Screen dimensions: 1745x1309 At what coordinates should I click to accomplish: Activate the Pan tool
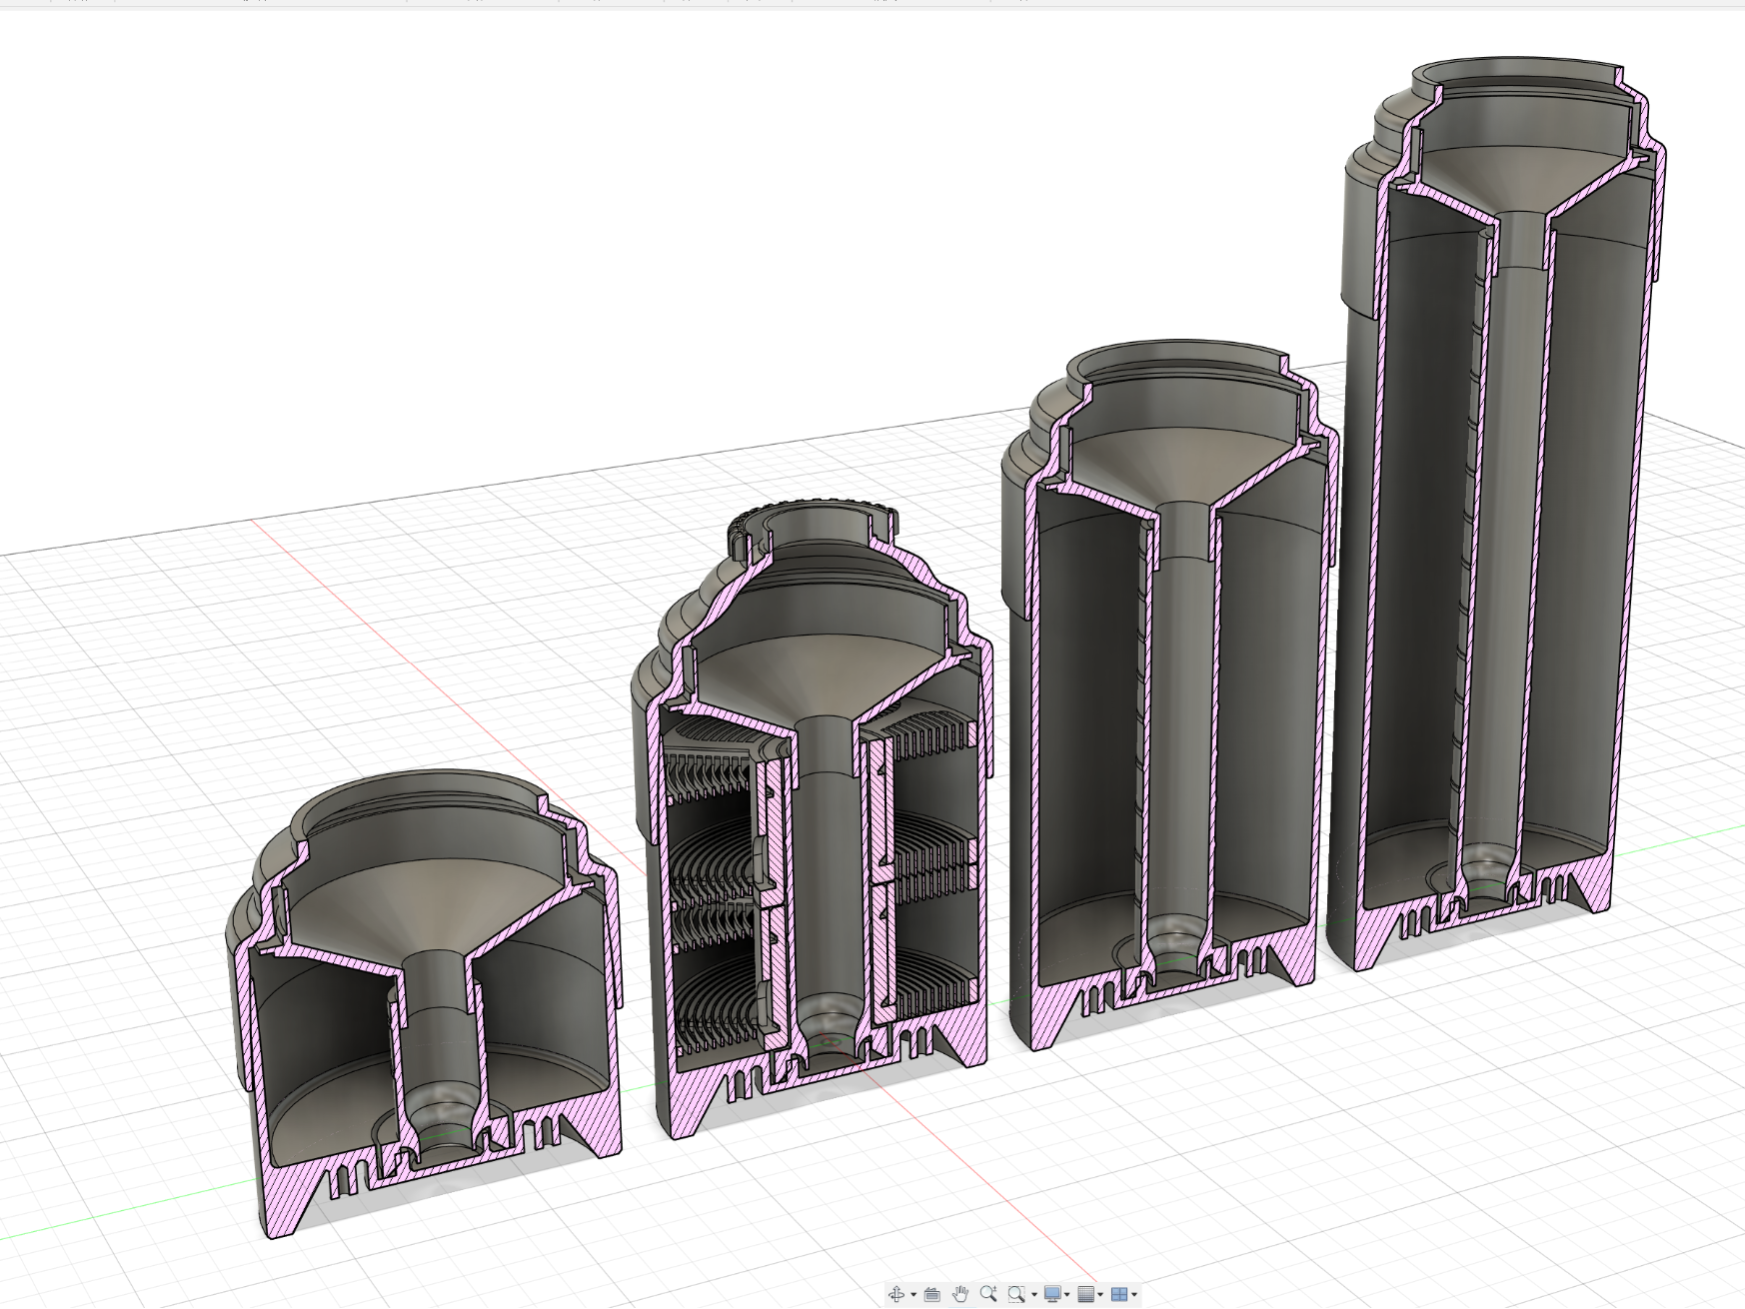962,1294
